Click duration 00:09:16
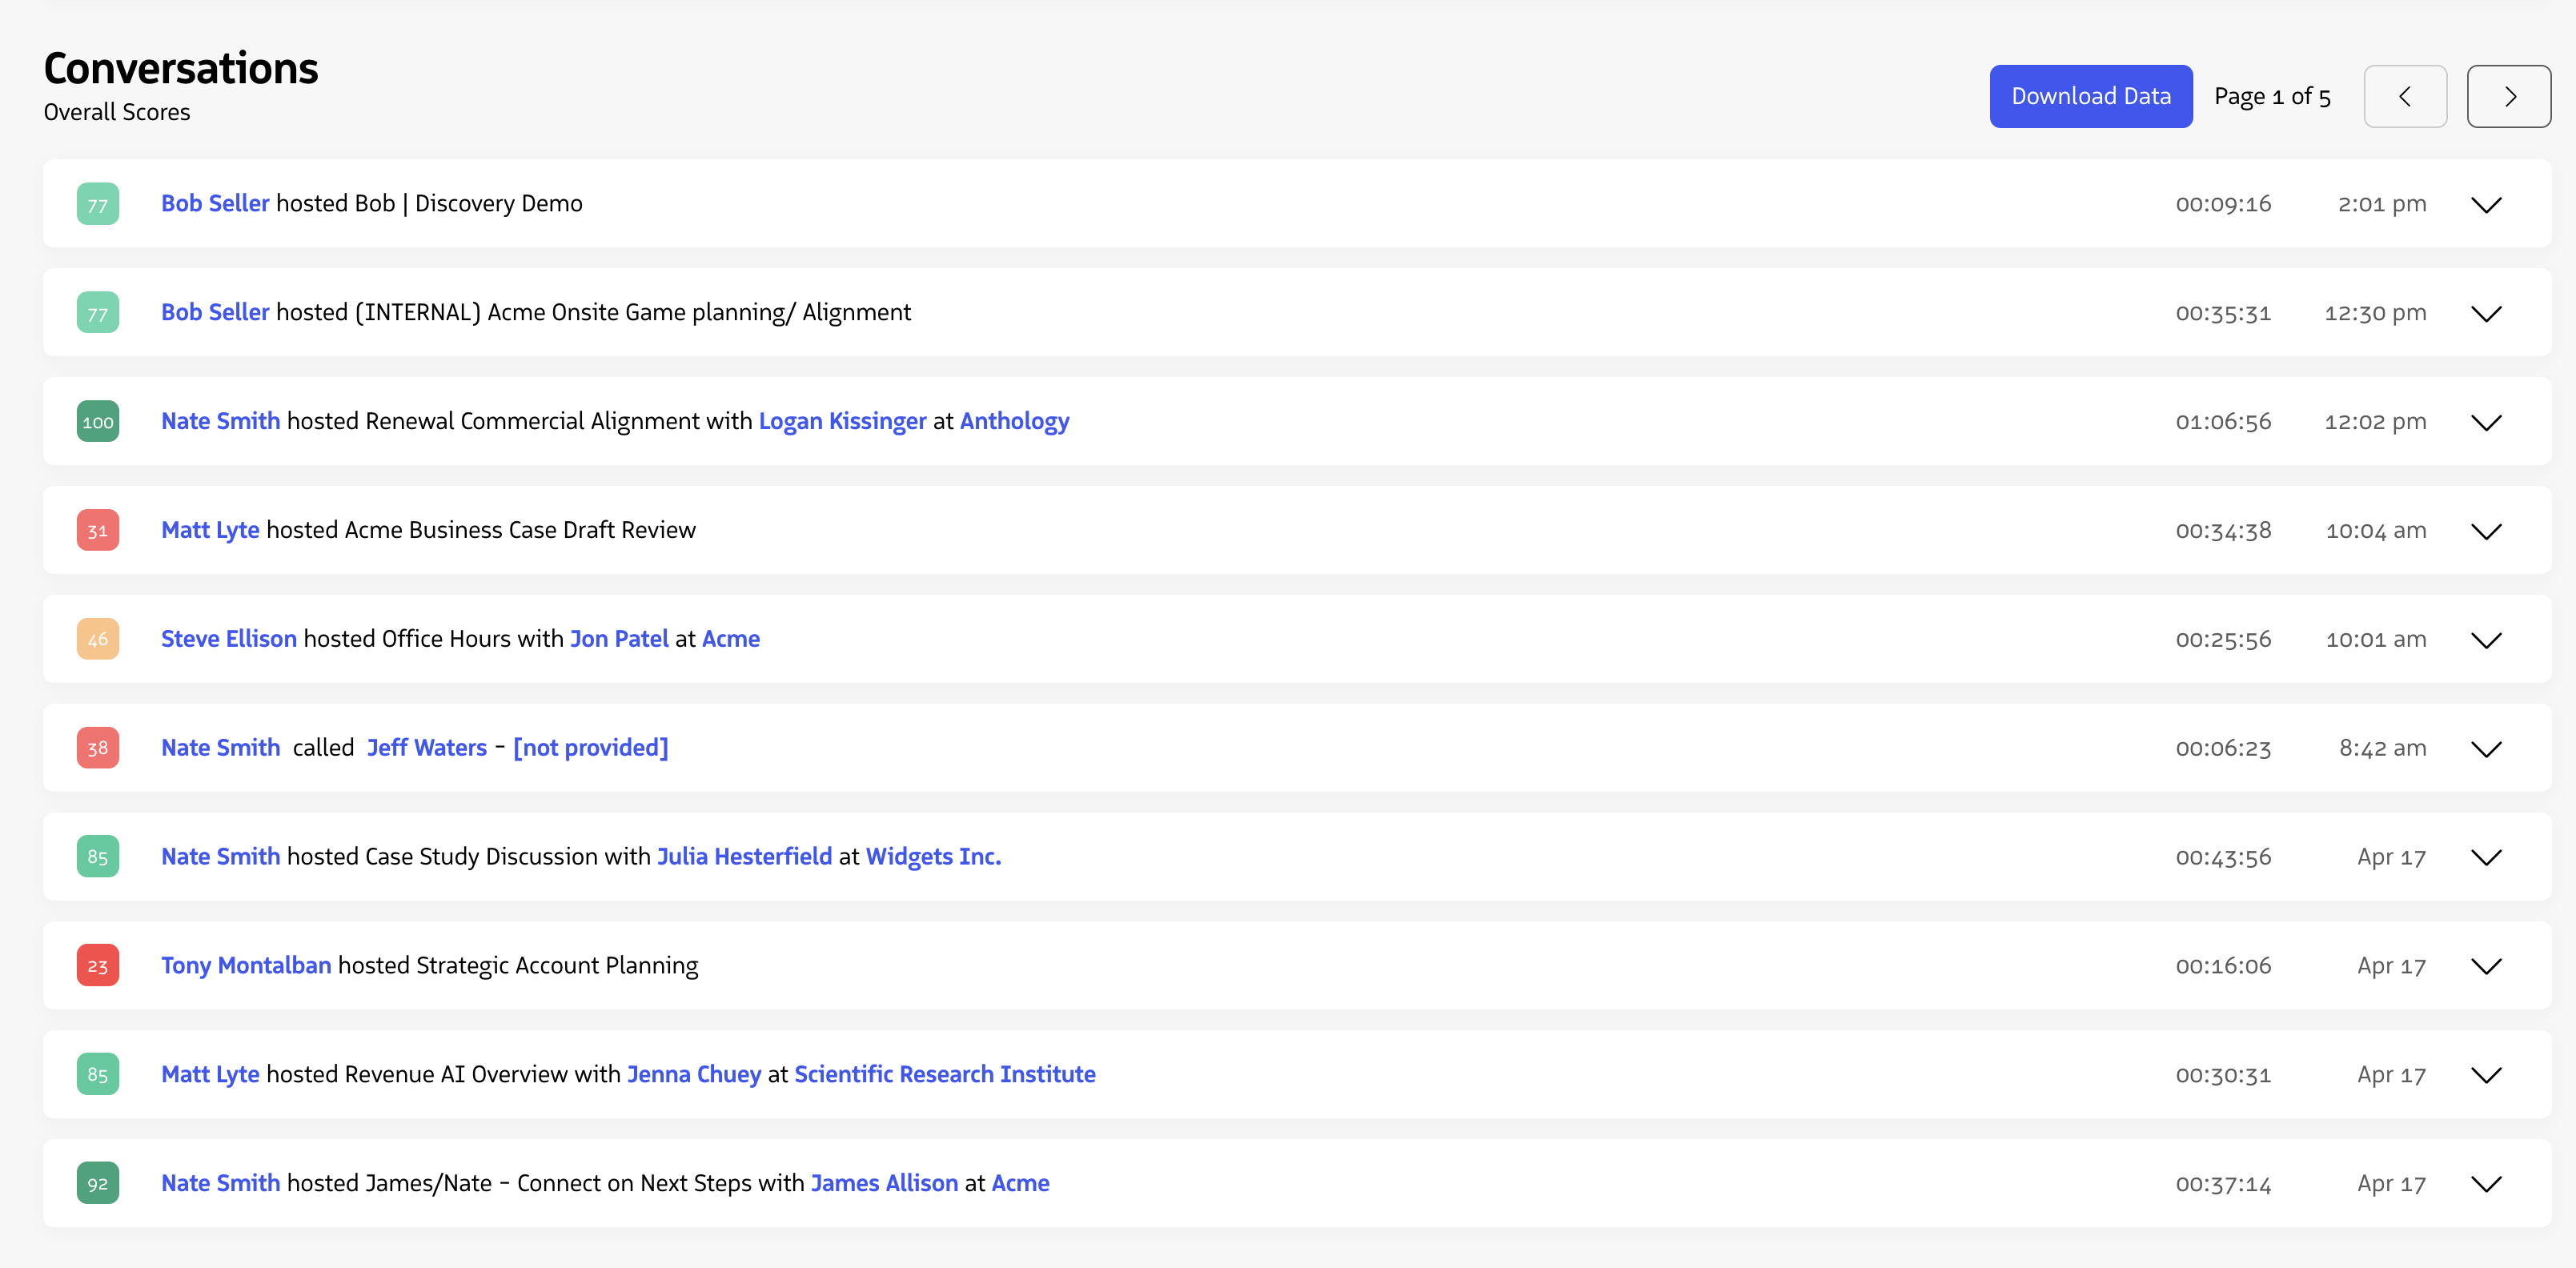 (2223, 204)
